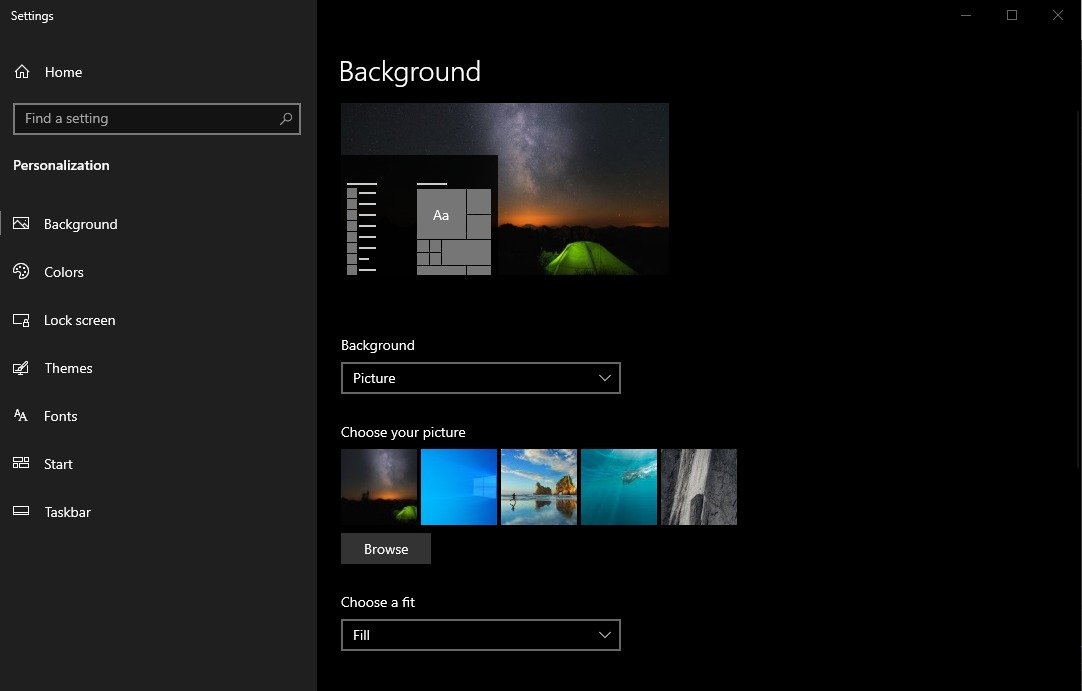Click the Background picture icon in sidebar

(21, 224)
